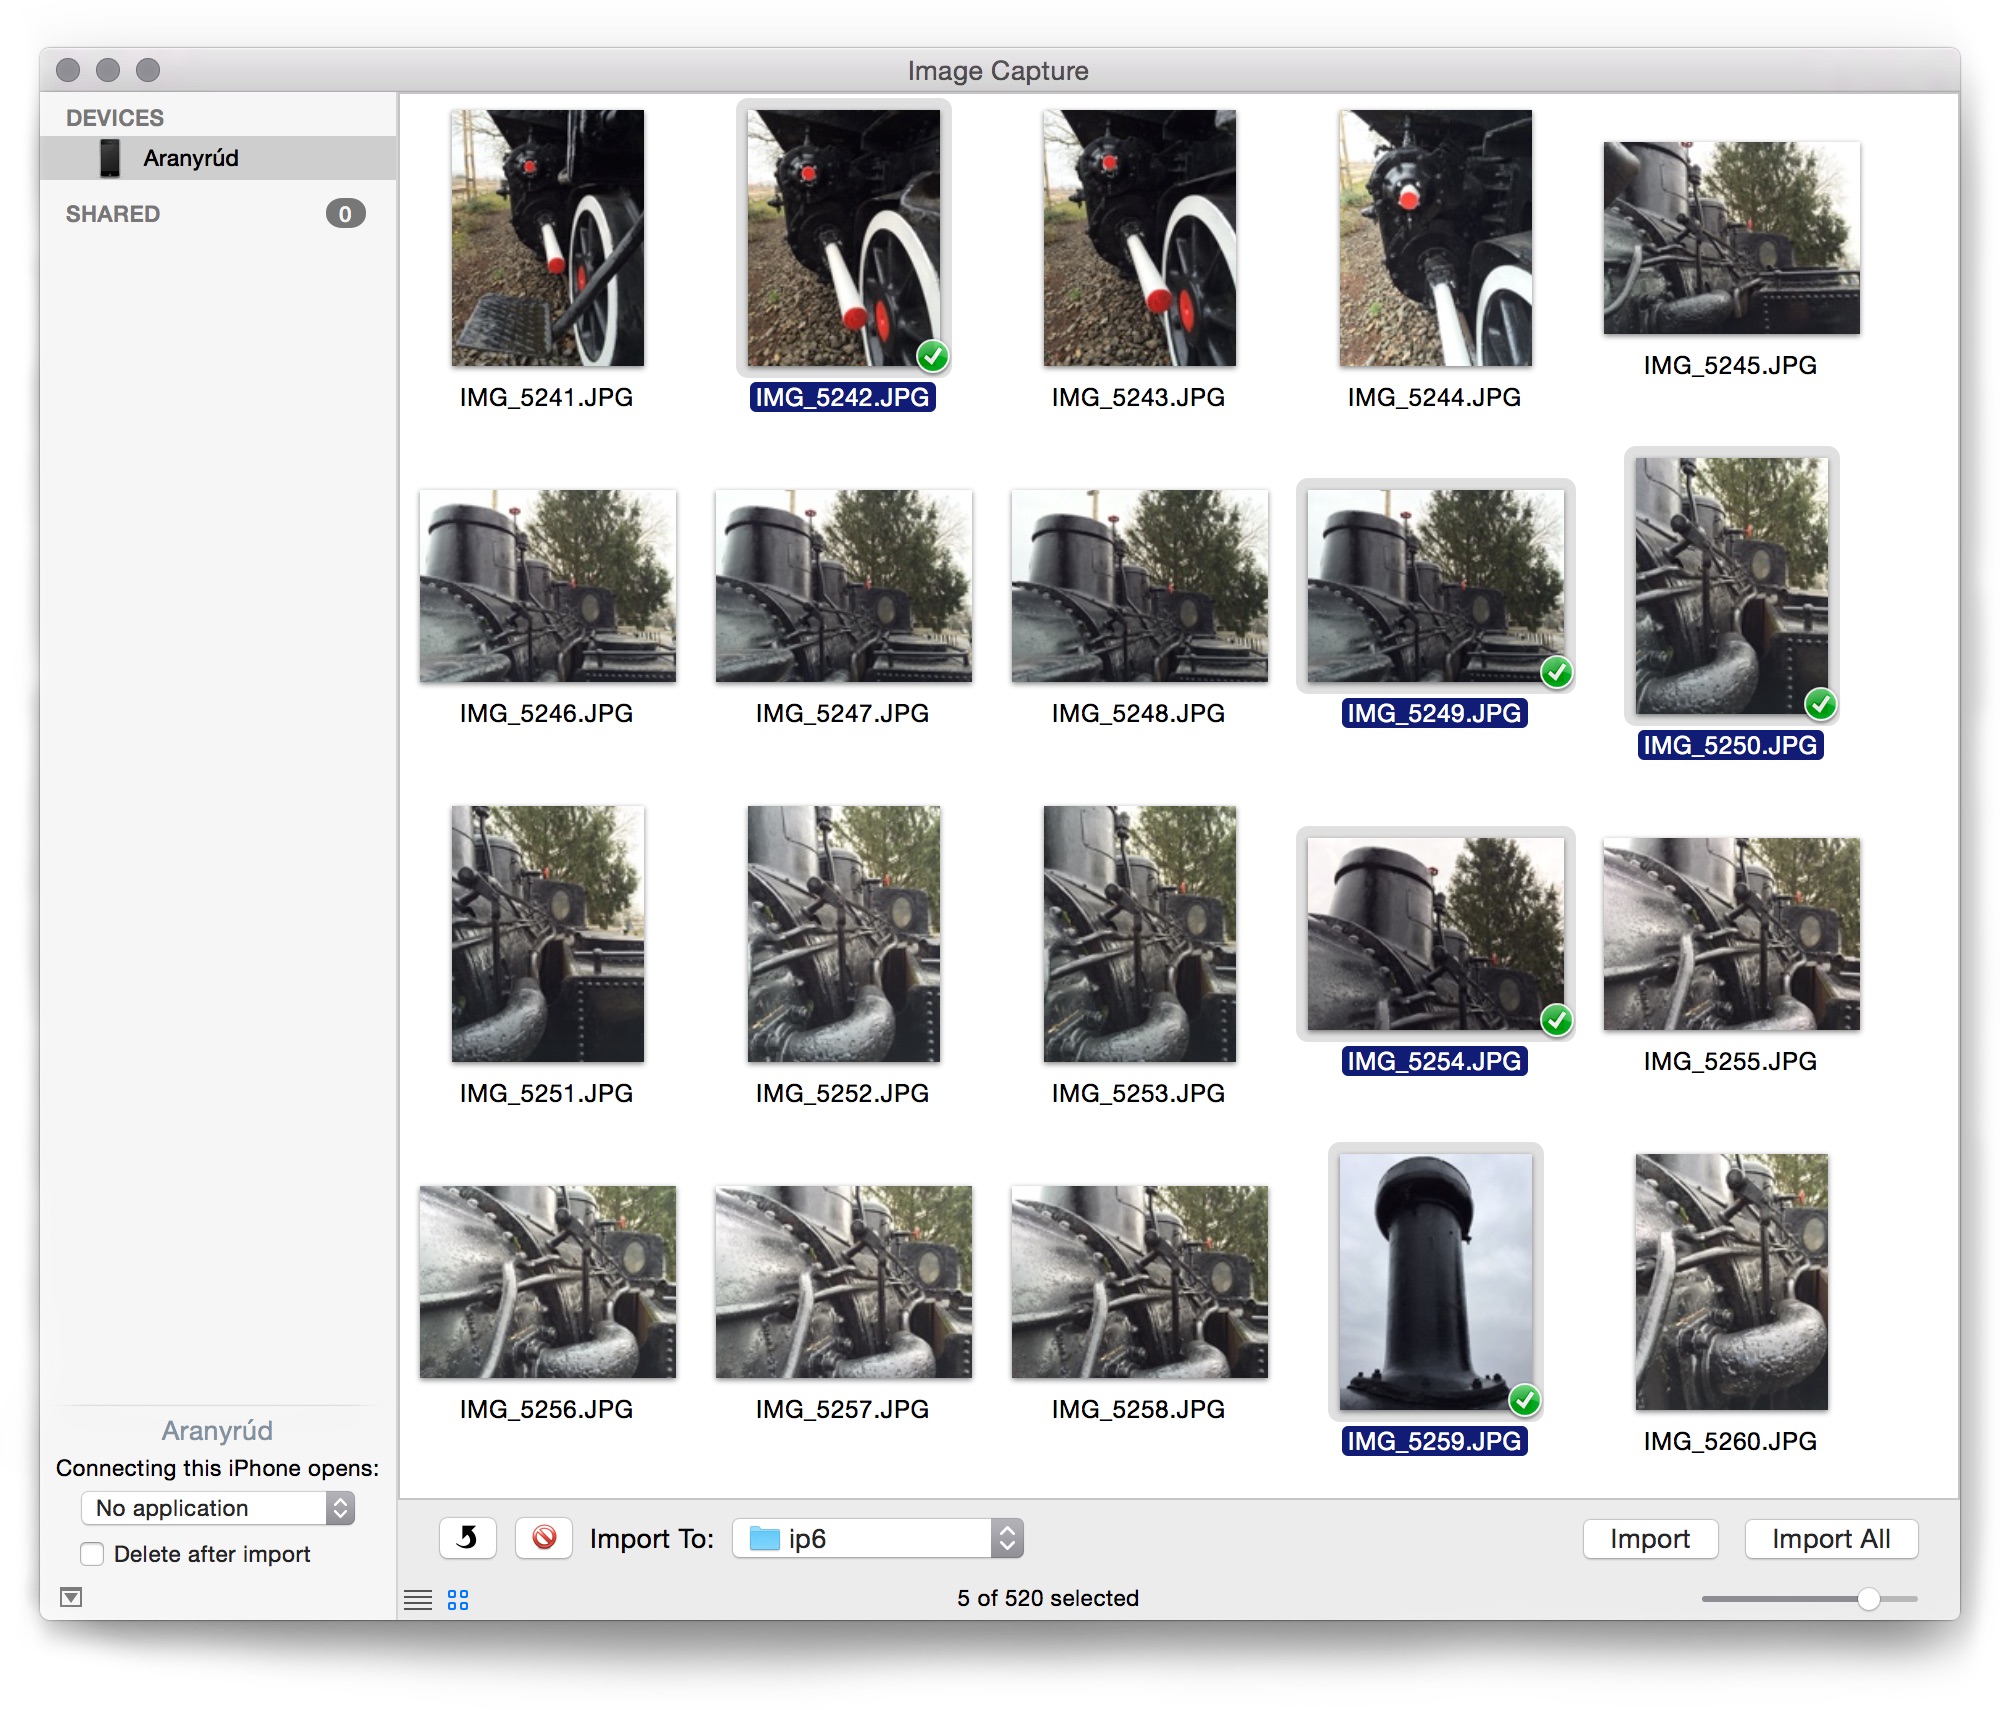
Task: Click the IMG_5259.JPG chimney thumbnail
Action: (1436, 1282)
